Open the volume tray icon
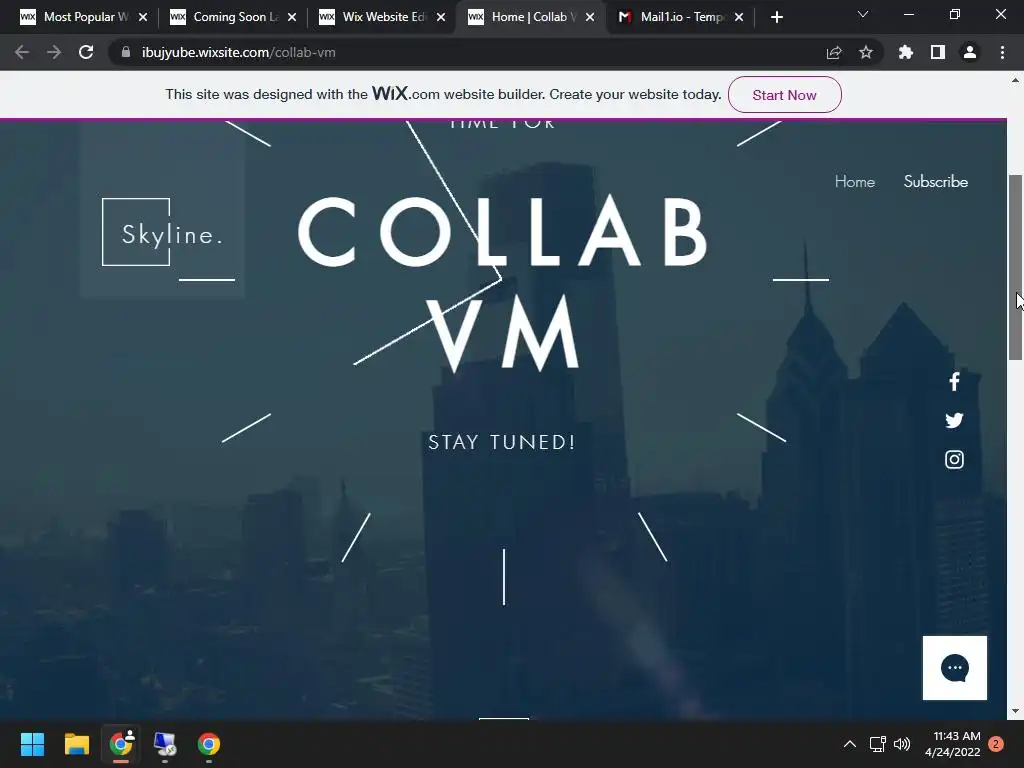The image size is (1024, 768). point(902,744)
